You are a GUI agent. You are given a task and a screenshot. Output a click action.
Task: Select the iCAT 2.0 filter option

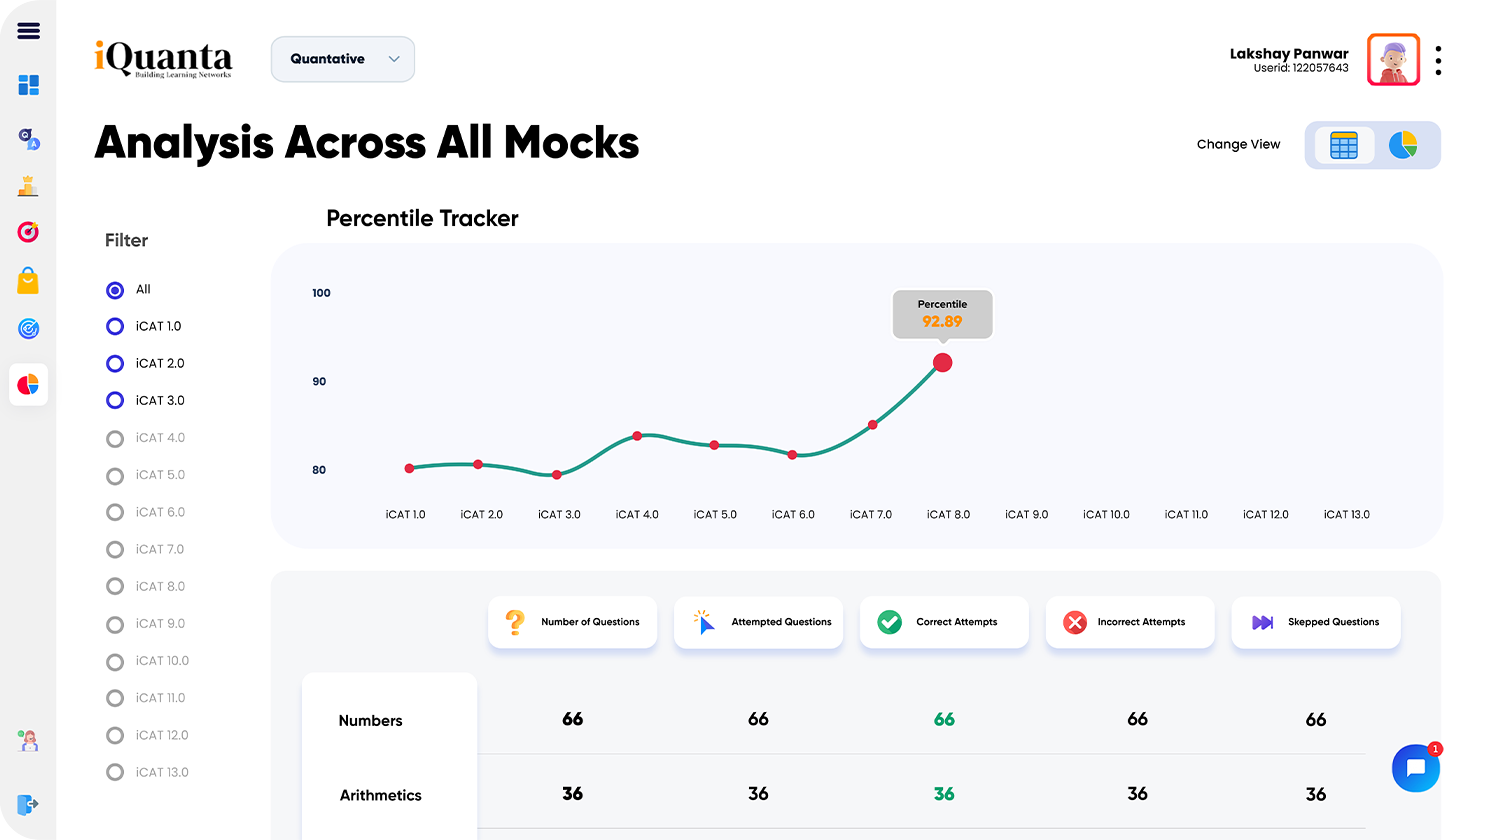coord(115,363)
